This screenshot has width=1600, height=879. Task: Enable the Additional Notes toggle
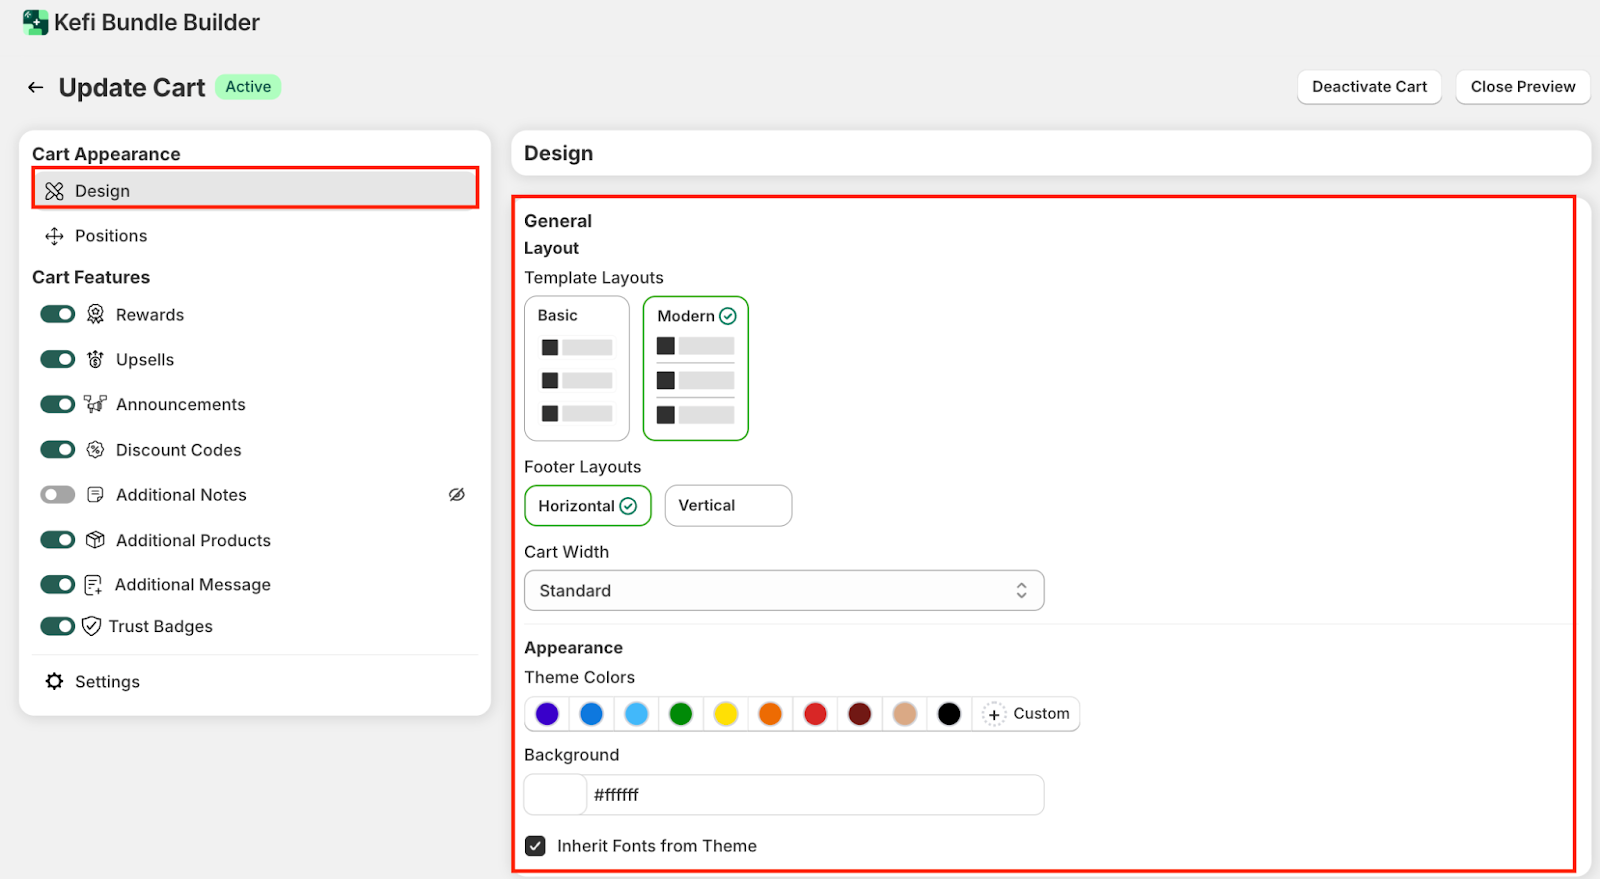point(57,495)
